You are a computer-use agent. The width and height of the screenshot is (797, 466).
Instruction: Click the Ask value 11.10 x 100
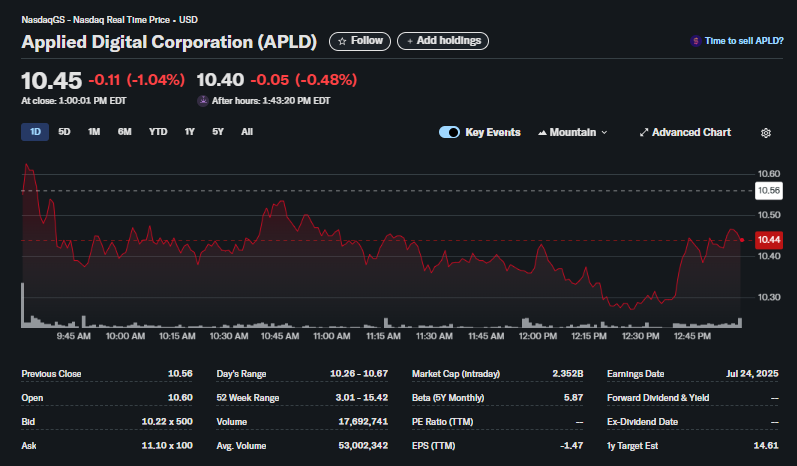[167, 446]
